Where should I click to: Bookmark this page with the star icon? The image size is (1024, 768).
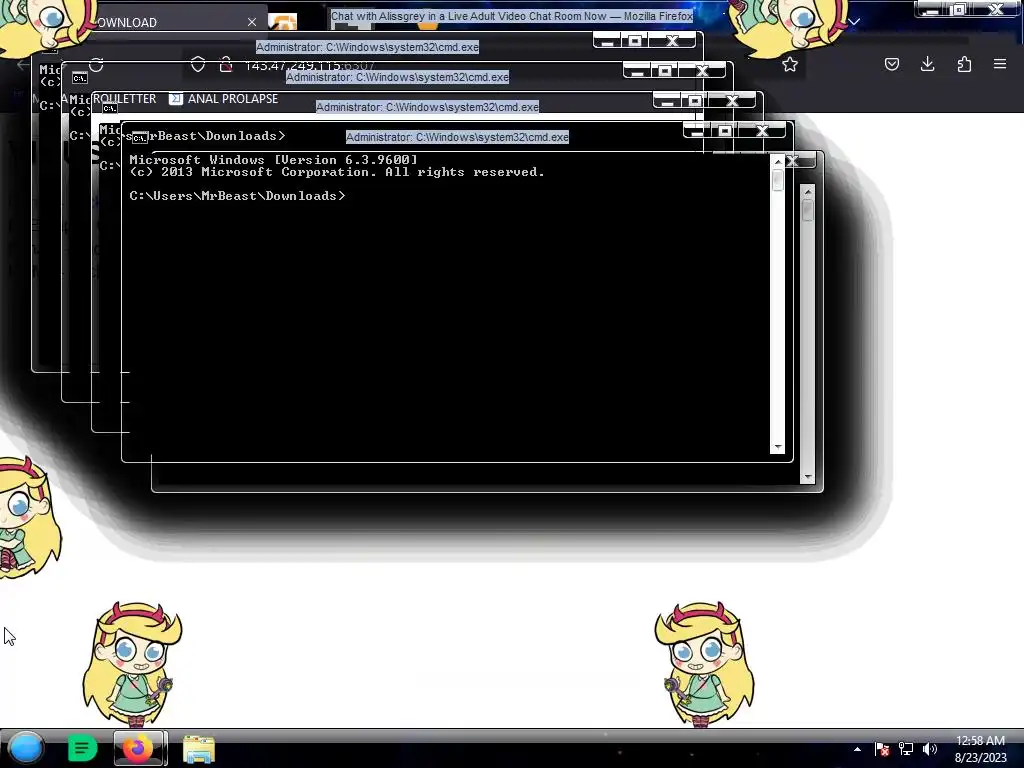click(790, 64)
